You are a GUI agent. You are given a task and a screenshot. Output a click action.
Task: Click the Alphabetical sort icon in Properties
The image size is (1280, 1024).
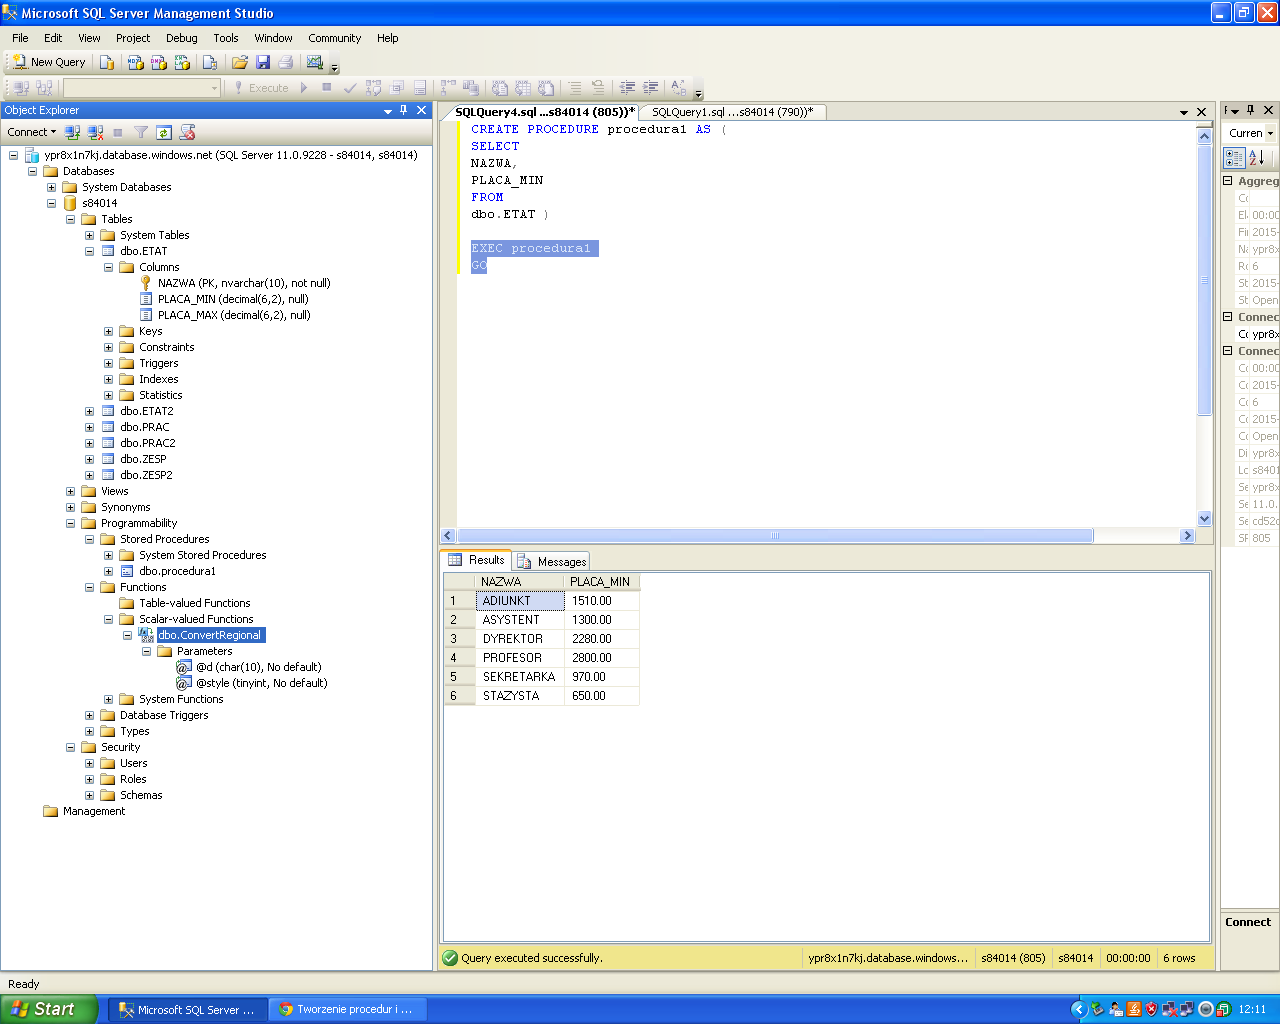click(1257, 158)
